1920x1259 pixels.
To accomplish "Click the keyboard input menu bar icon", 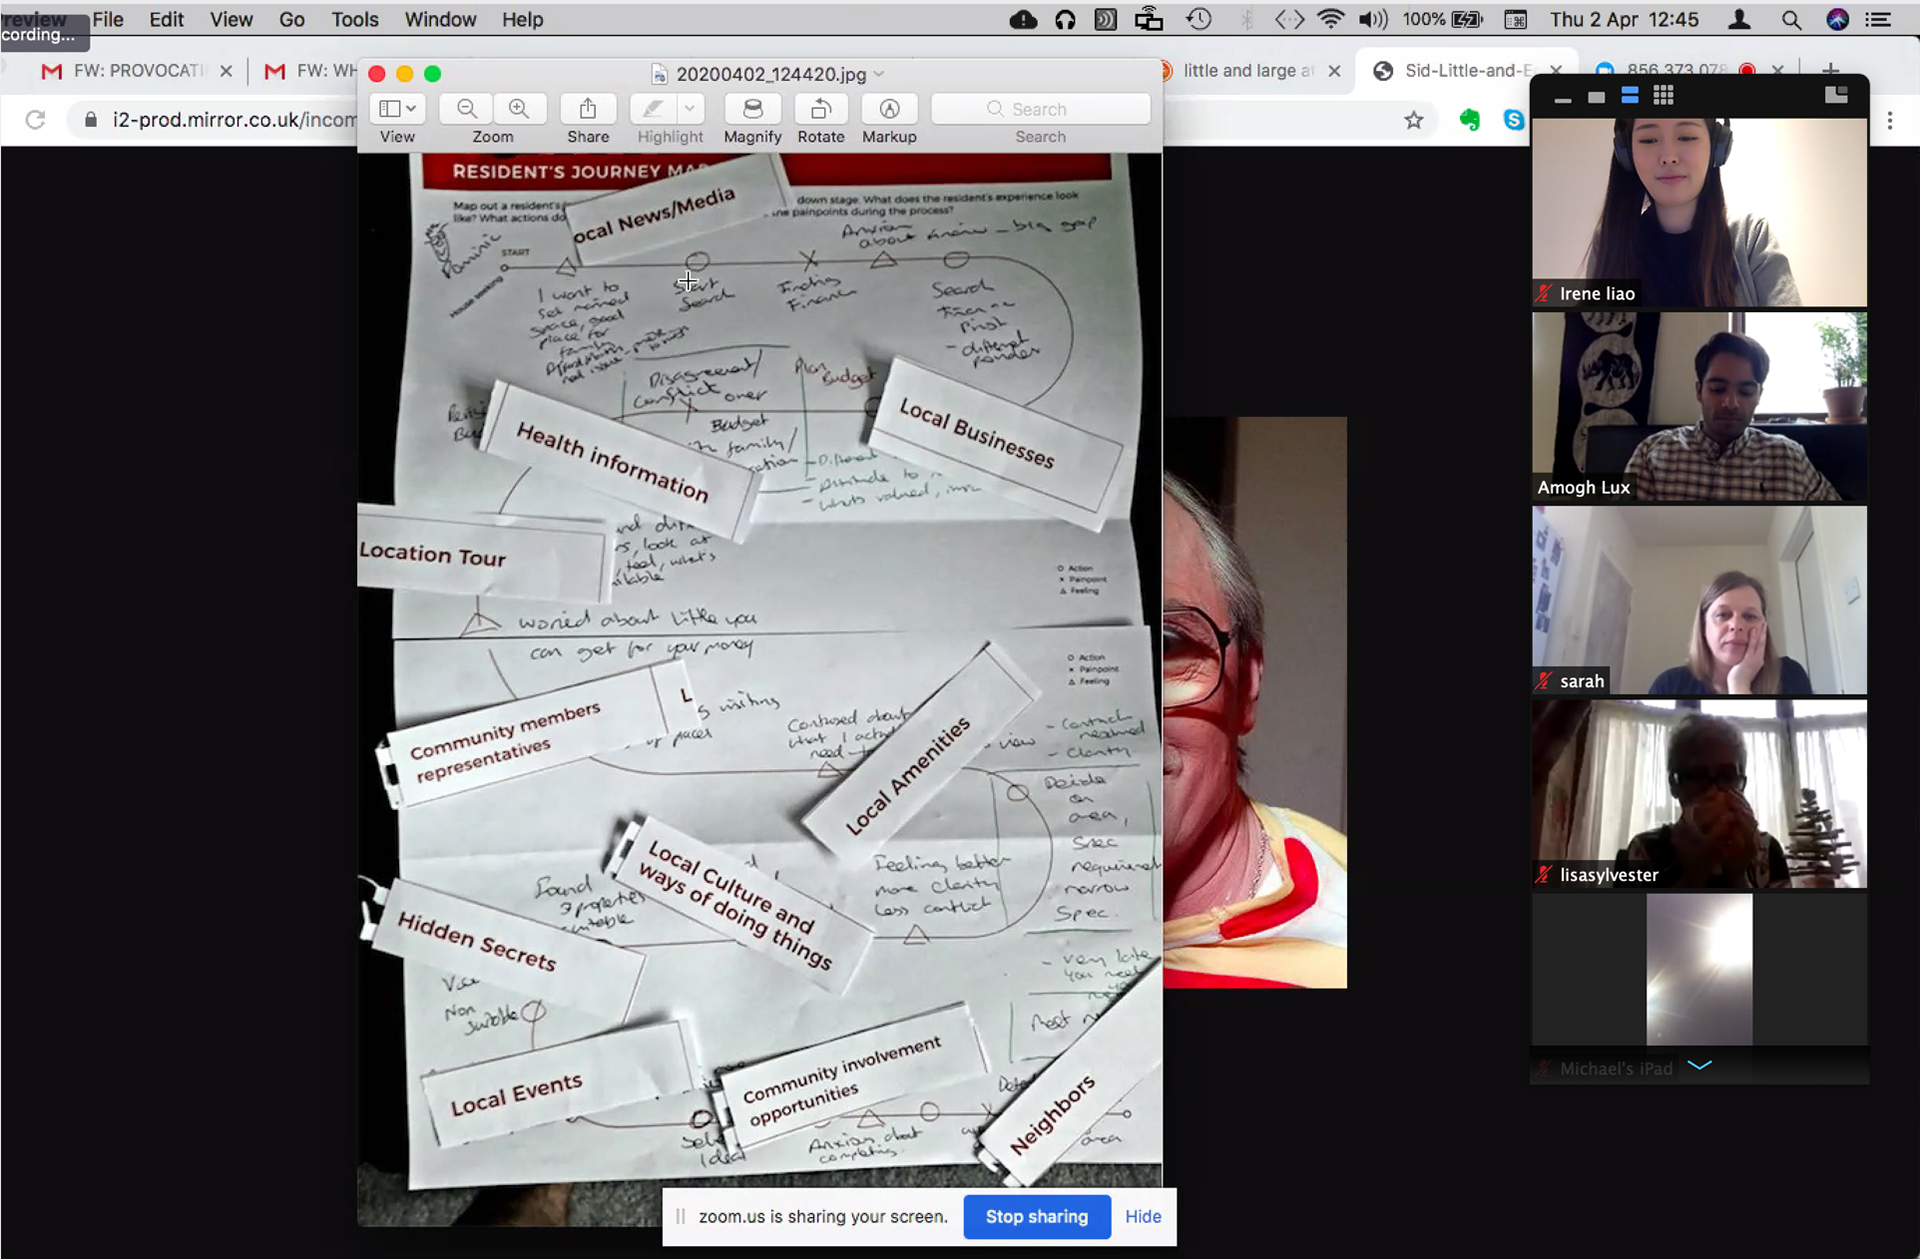I will [1515, 19].
